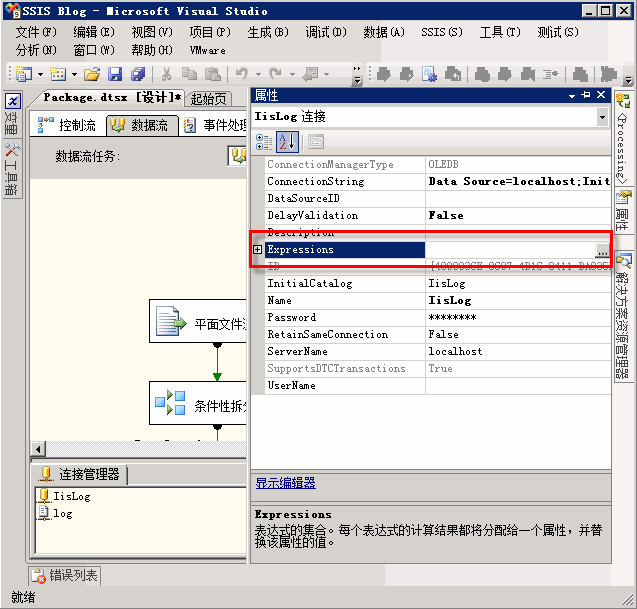Select the 平面文件 source component on canvas
The height and width of the screenshot is (609, 637).
(x=198, y=321)
